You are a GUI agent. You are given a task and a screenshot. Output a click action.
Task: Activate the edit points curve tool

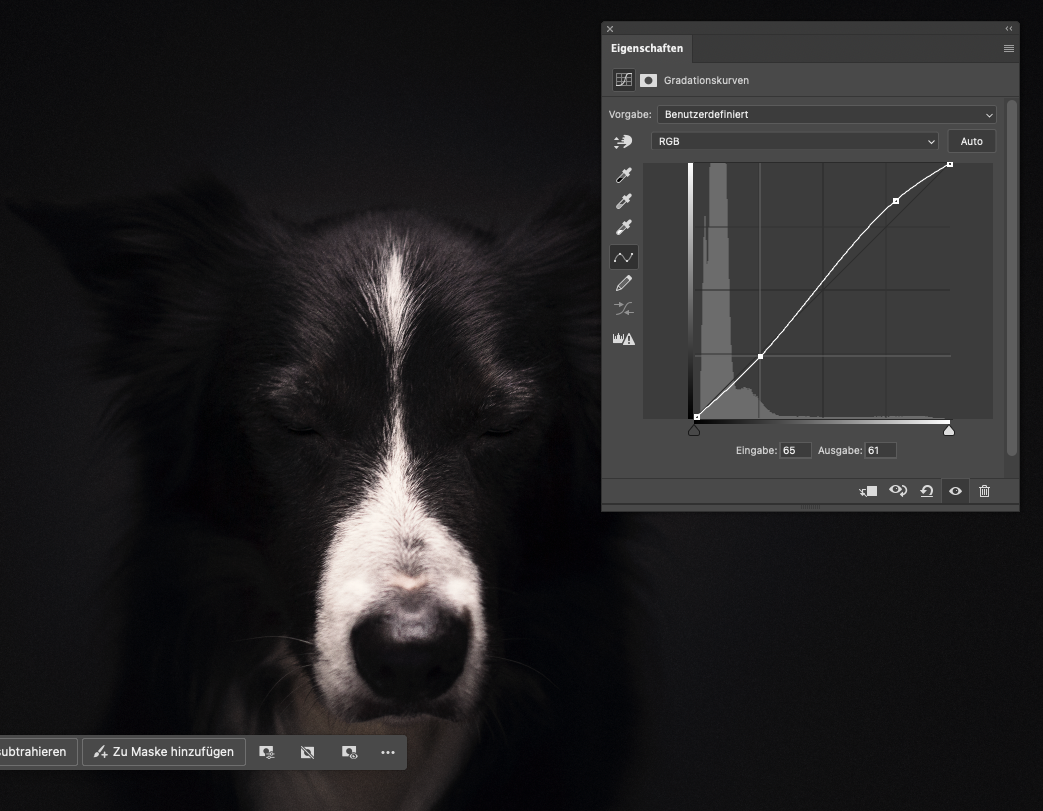click(624, 258)
